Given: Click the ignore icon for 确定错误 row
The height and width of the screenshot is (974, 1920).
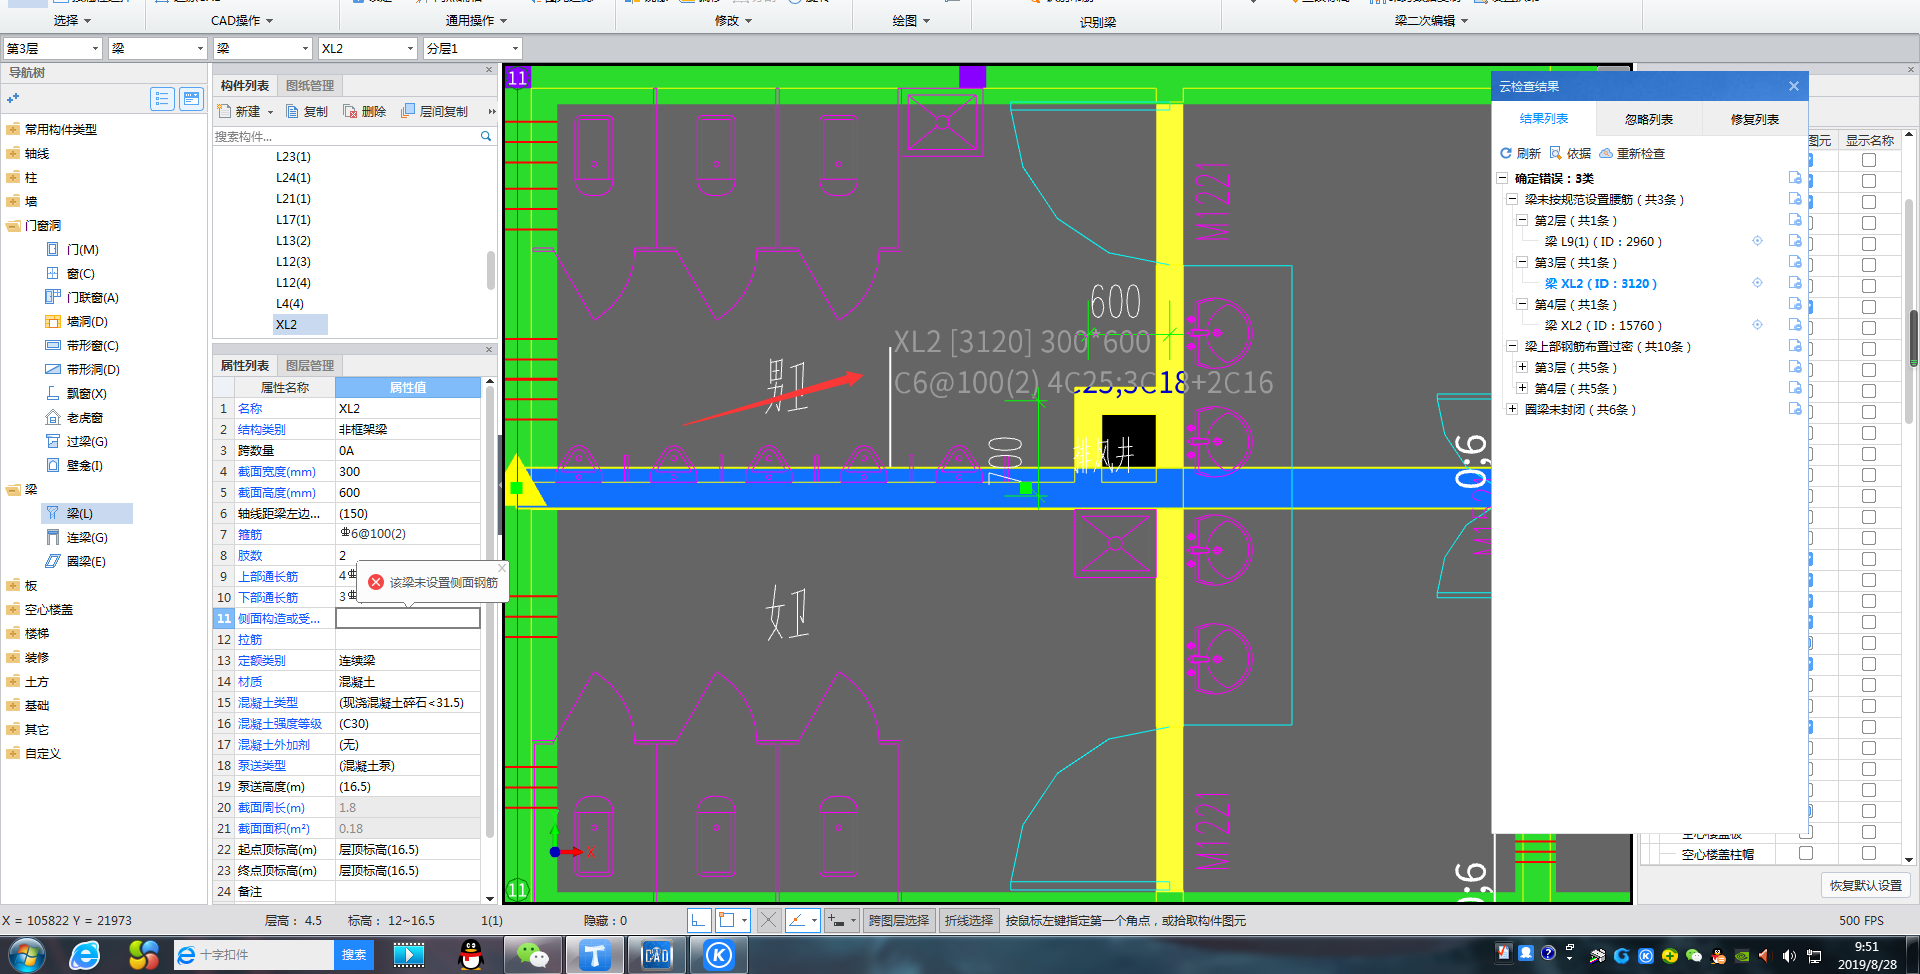Looking at the screenshot, I should coord(1795,178).
